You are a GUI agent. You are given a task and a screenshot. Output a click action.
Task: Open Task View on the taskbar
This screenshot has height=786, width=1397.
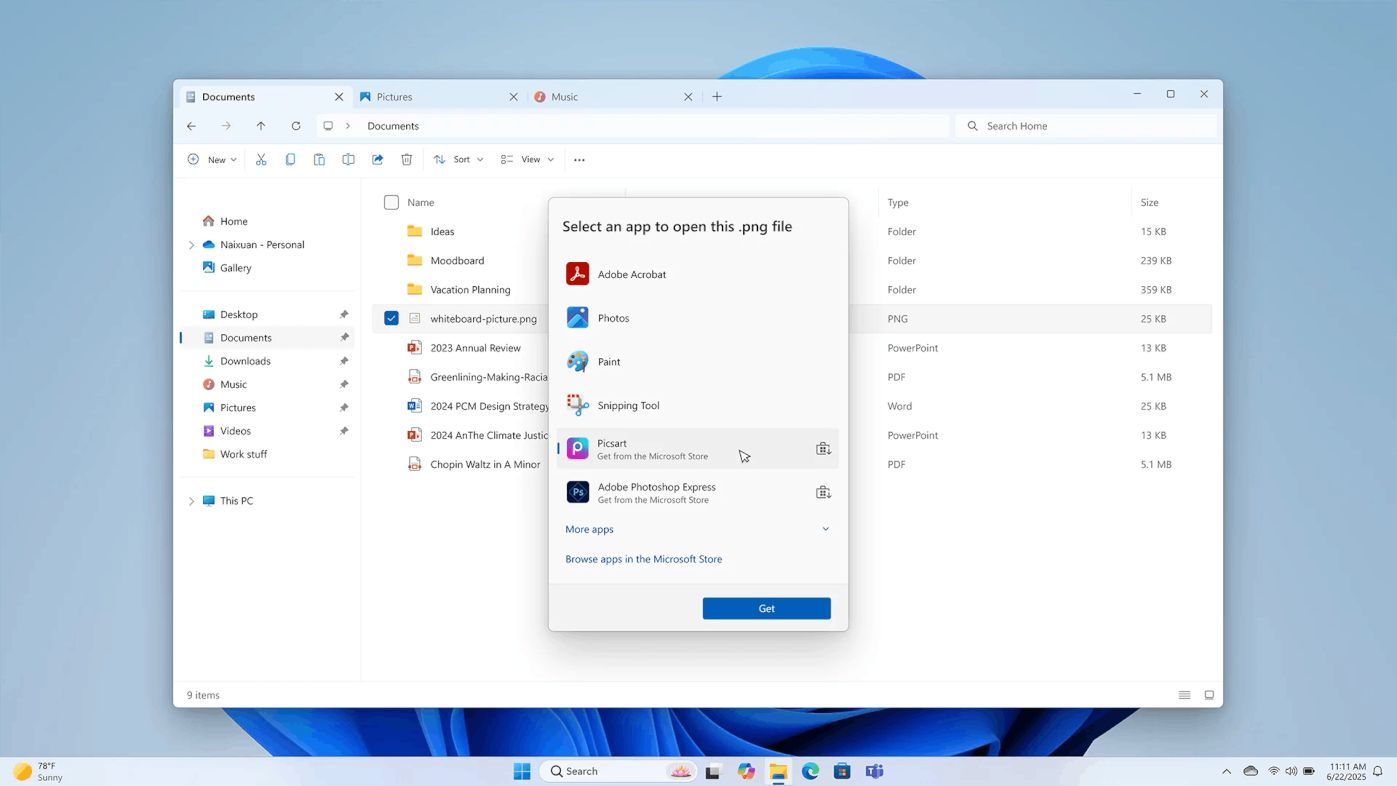713,771
